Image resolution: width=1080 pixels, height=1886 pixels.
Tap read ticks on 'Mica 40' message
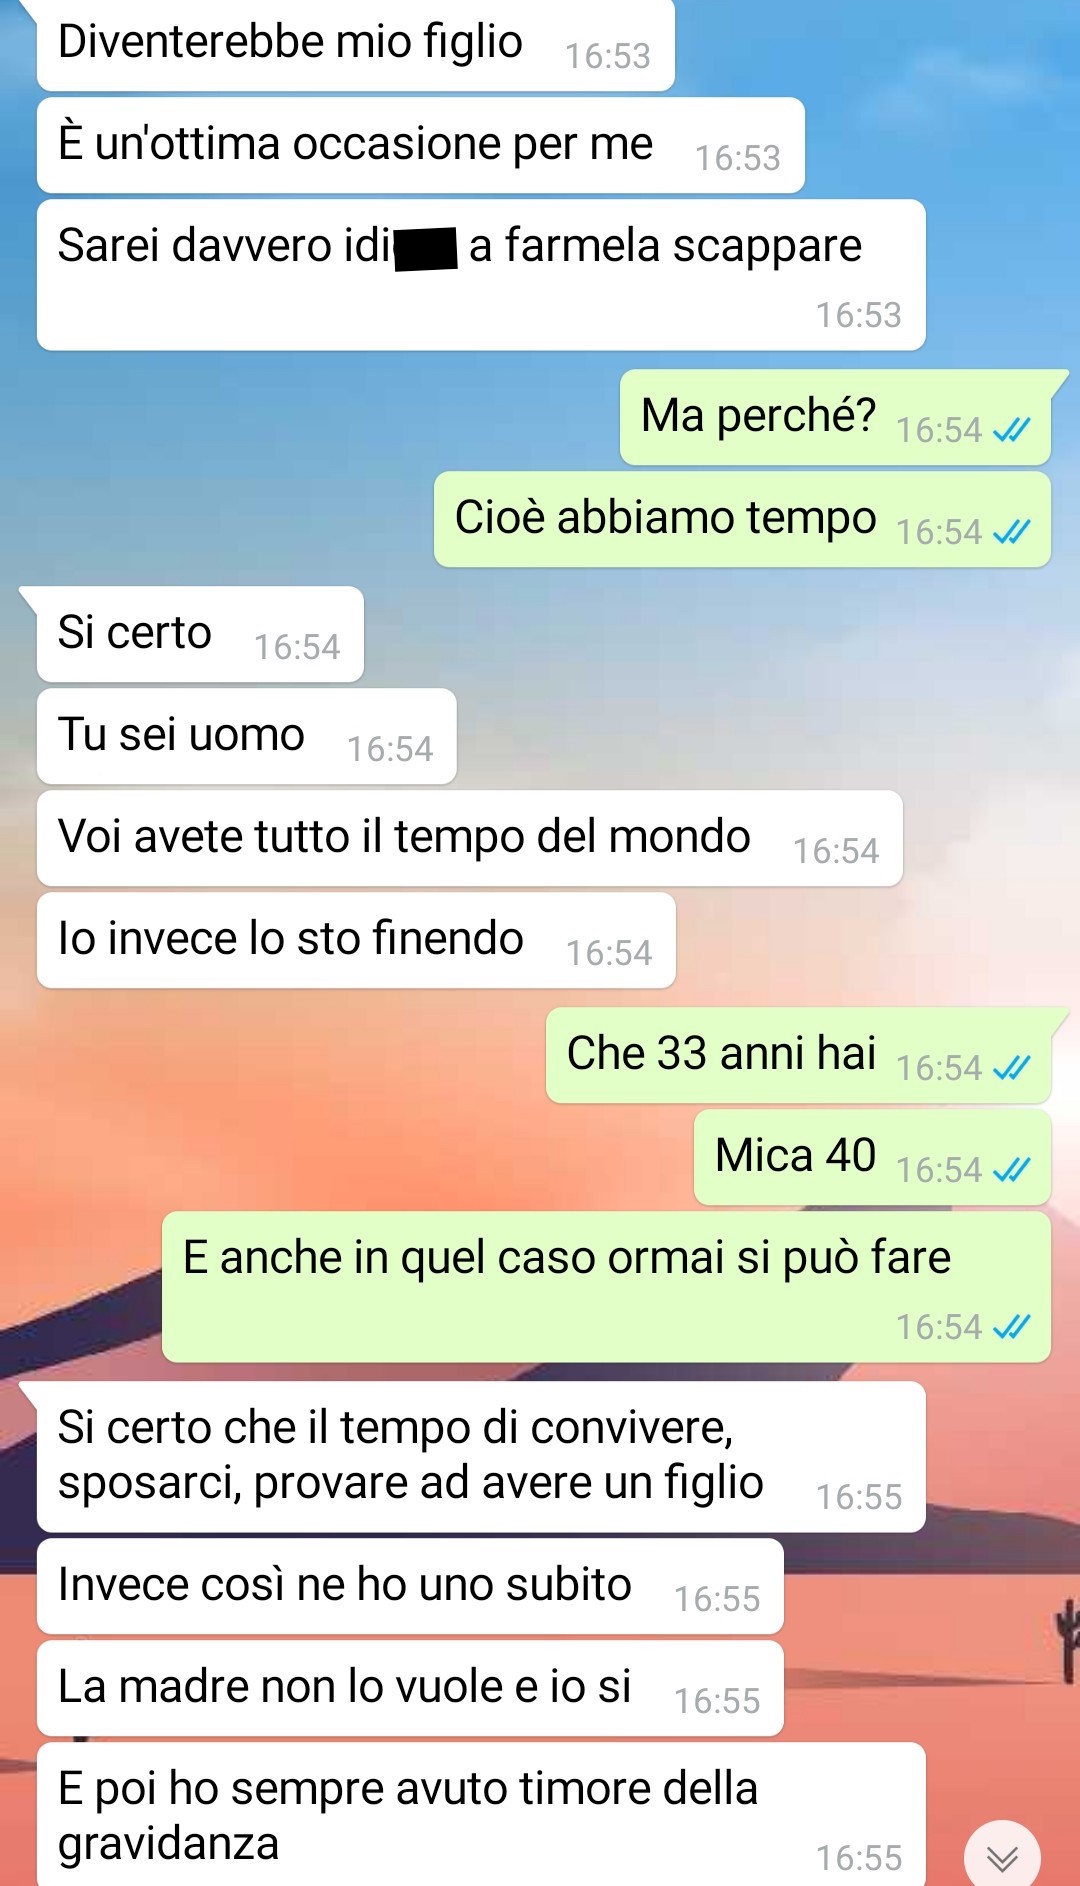(1011, 1170)
